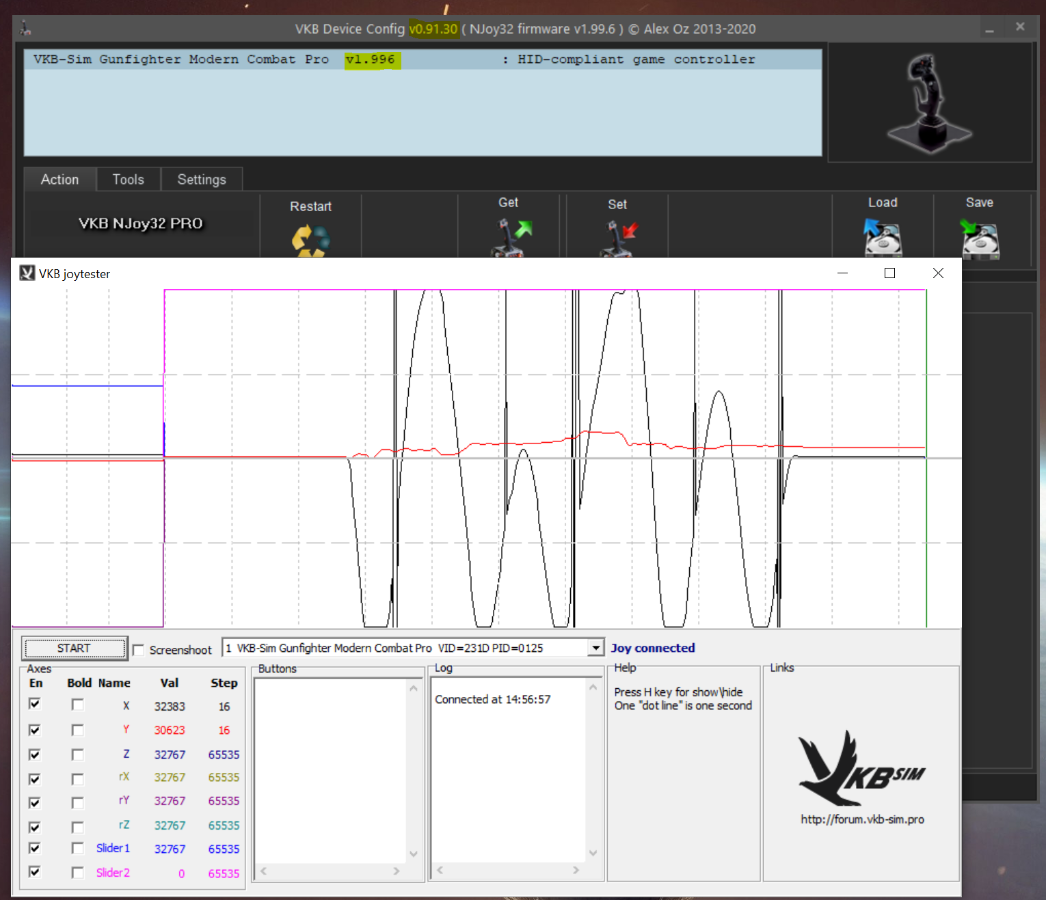Screen dimensions: 1046x900
Task: Enable Bold for the Z axis
Action: [77, 755]
